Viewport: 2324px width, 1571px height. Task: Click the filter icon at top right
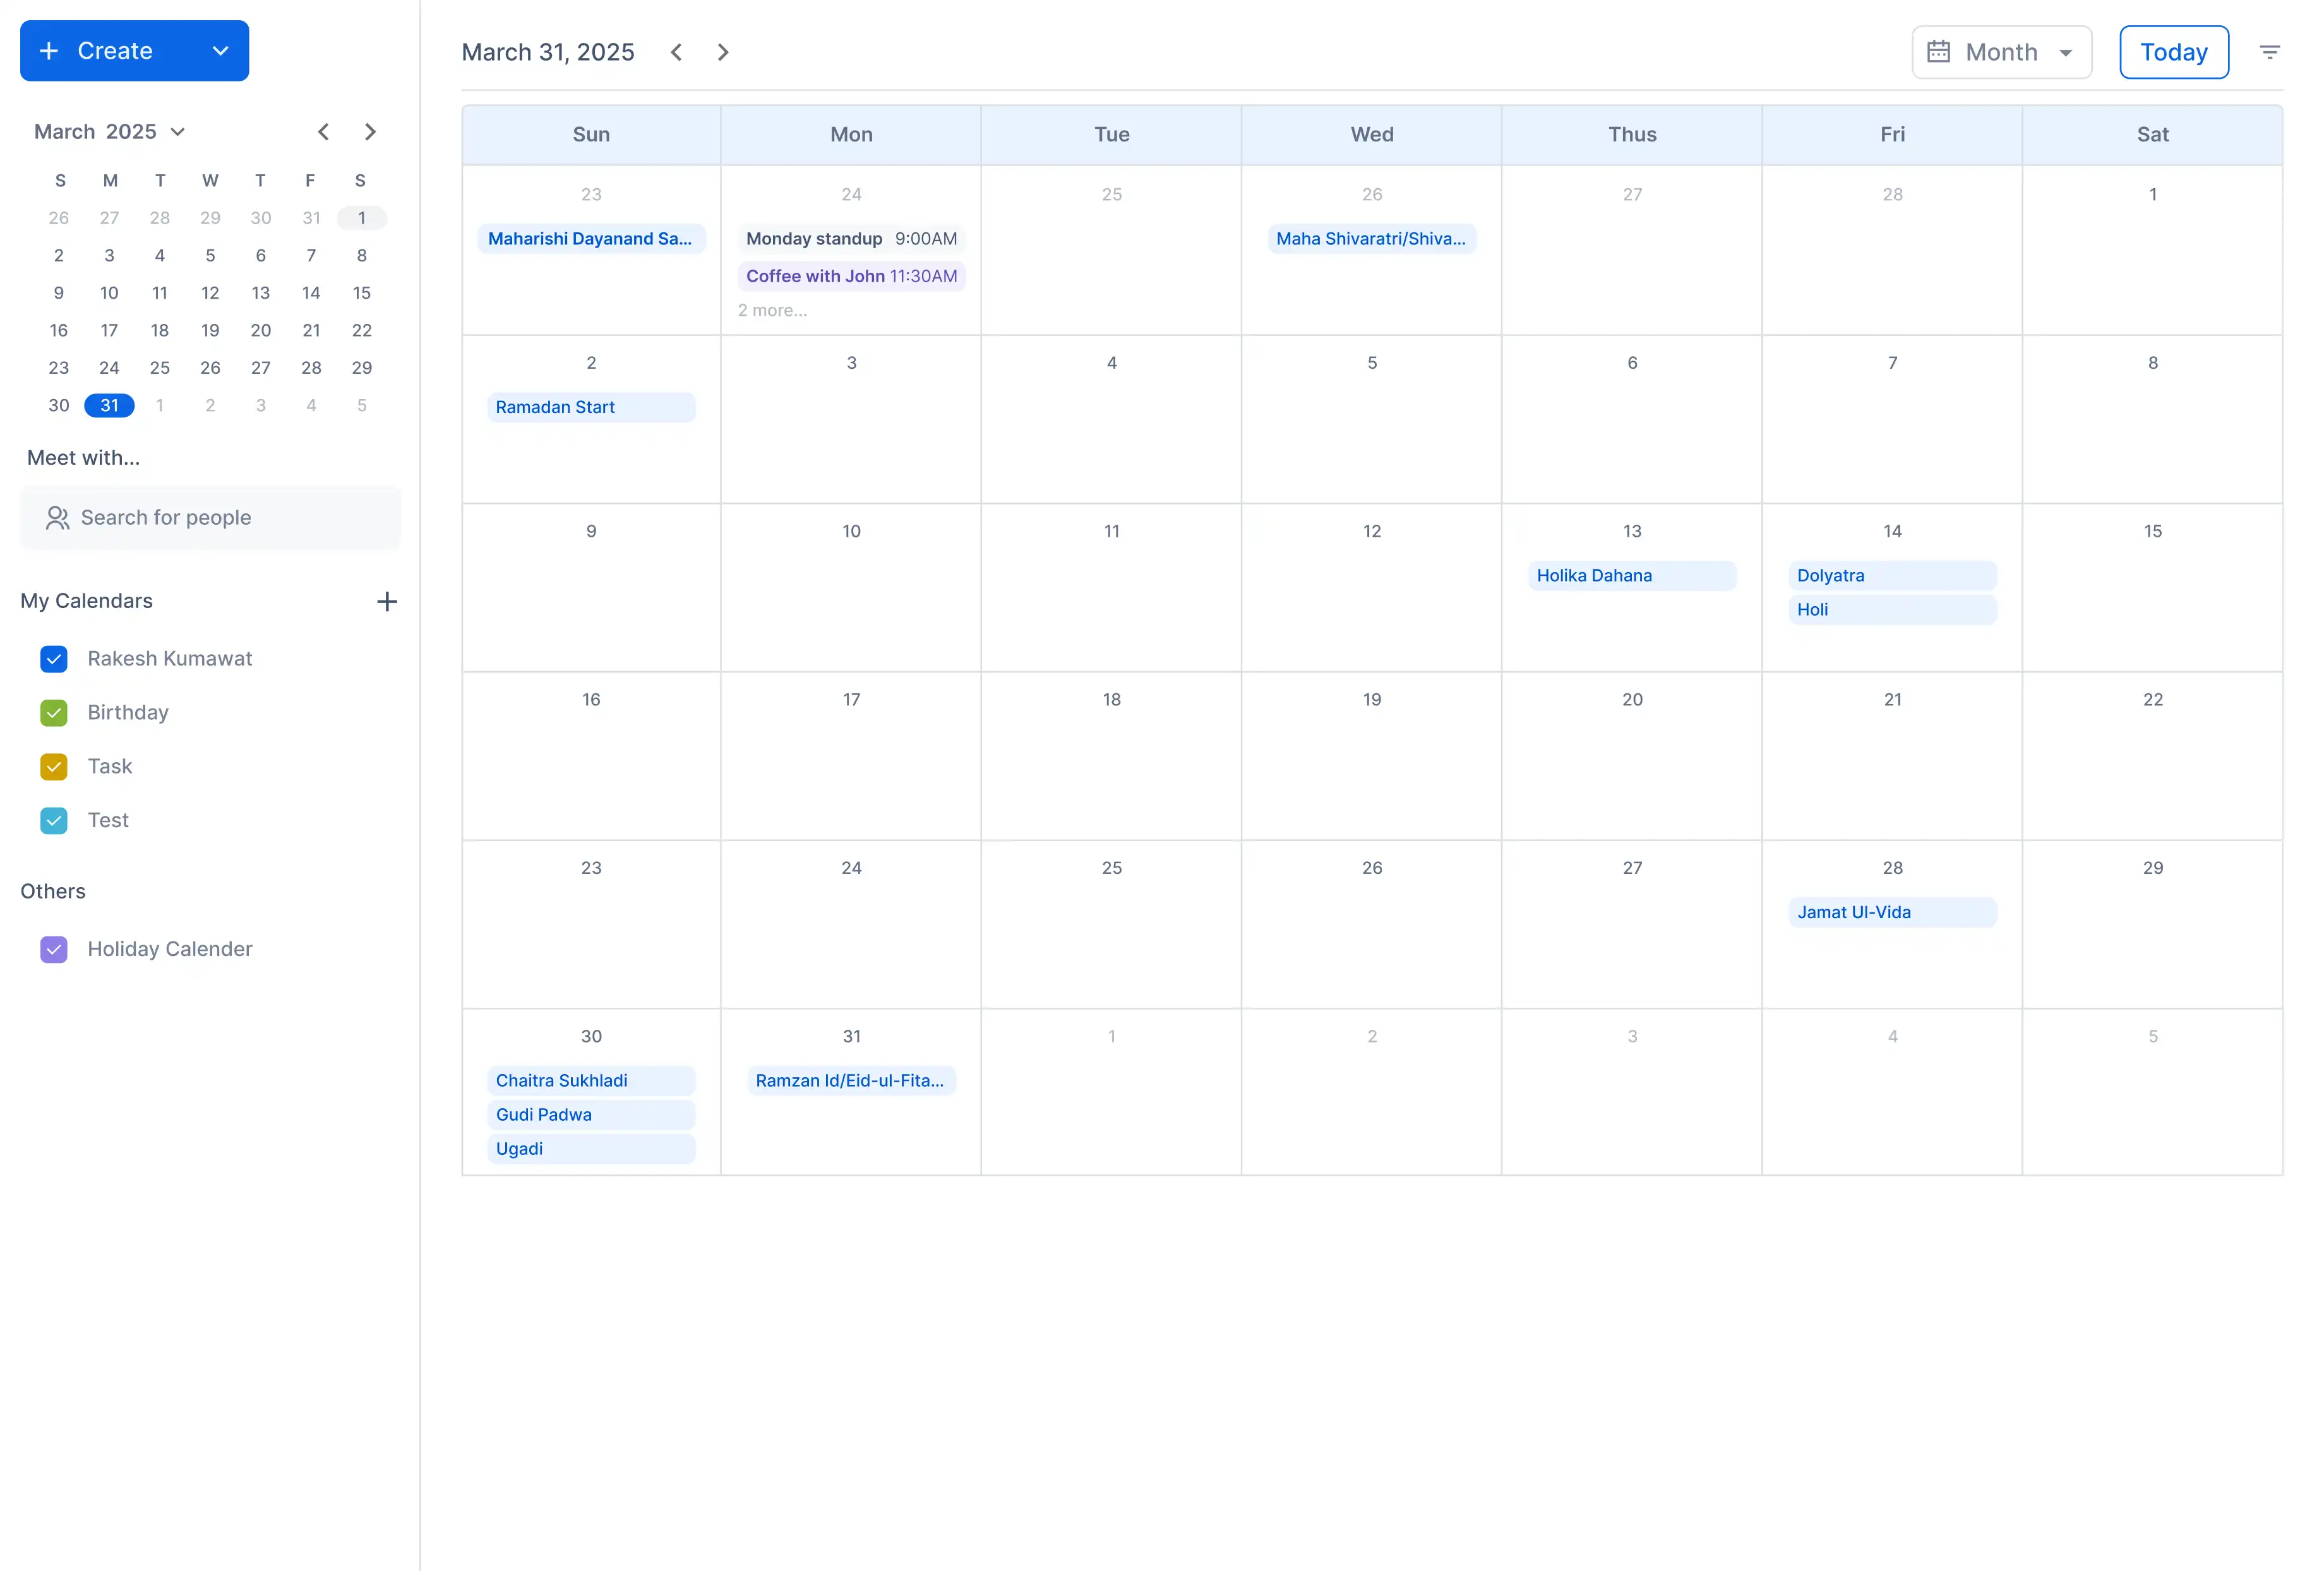(x=2270, y=51)
